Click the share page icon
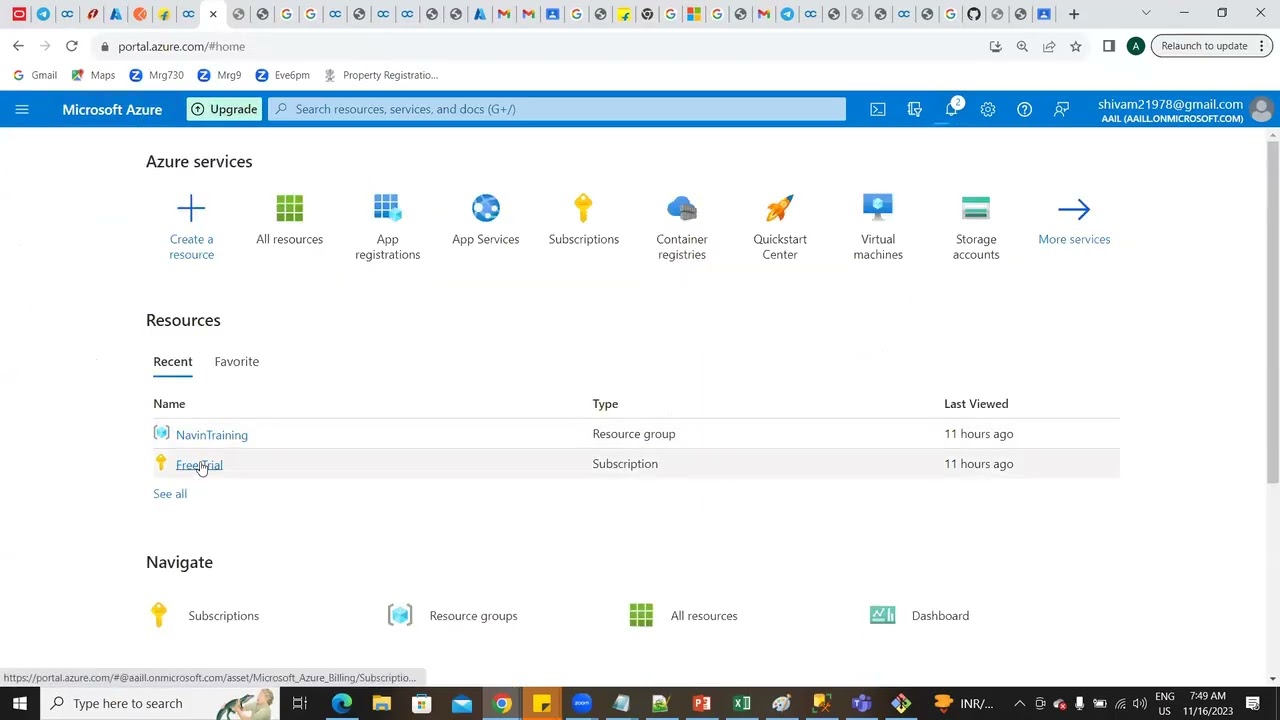This screenshot has width=1280, height=720. click(1049, 46)
